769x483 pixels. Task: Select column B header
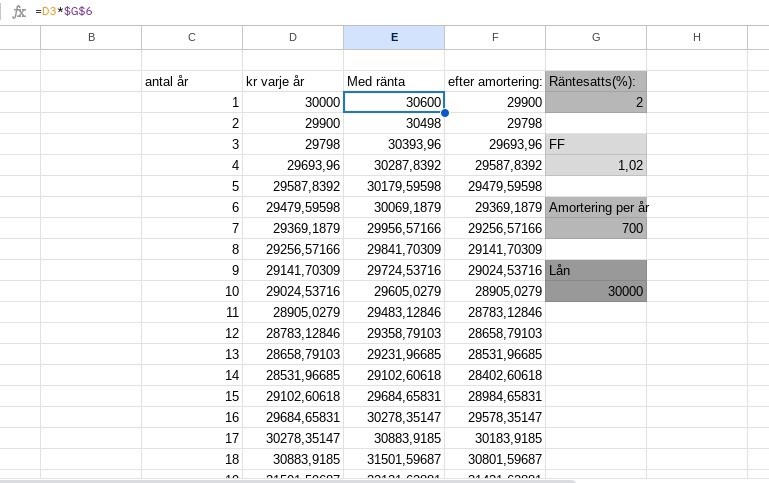pyautogui.click(x=91, y=37)
